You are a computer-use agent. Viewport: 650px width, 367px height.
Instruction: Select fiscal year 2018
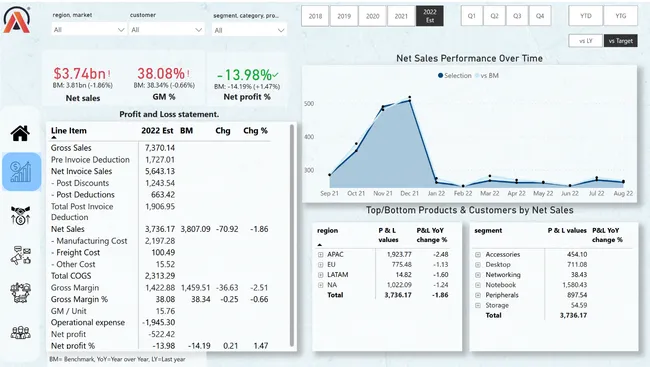[x=315, y=16]
